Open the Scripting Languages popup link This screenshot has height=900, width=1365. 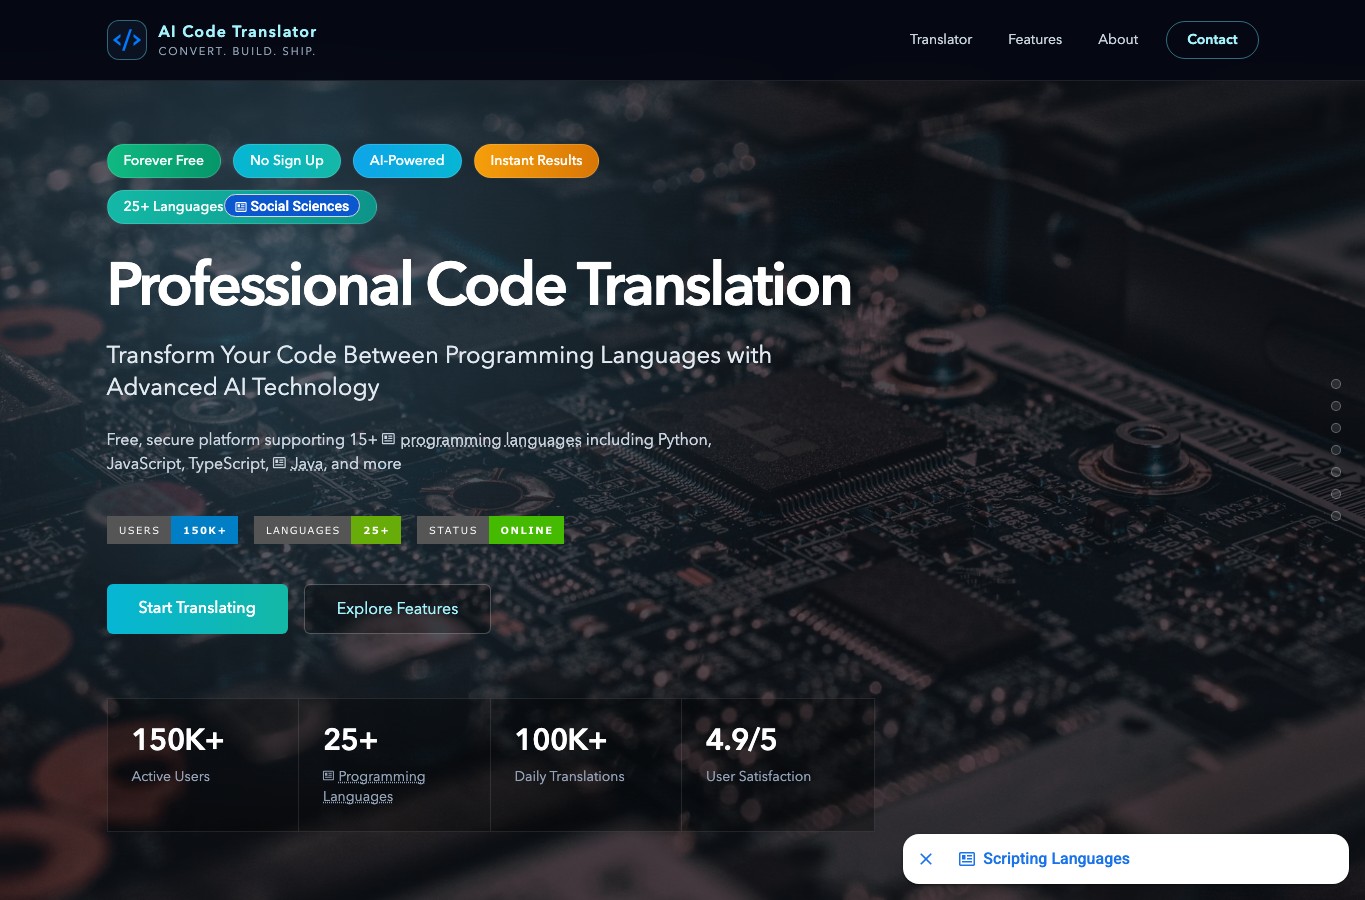1056,859
